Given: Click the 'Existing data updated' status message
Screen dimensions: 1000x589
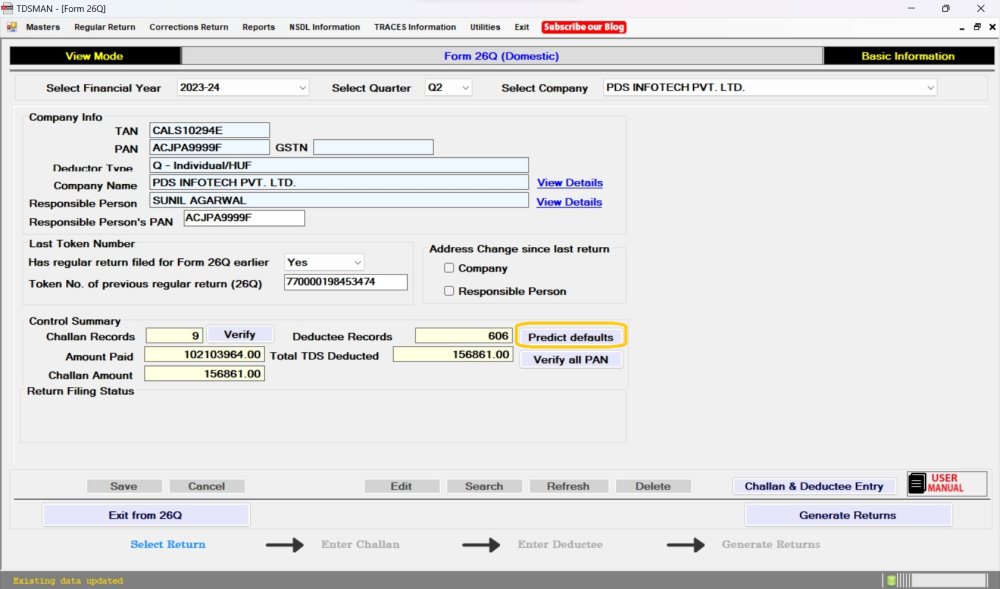Looking at the screenshot, I should pyautogui.click(x=68, y=581).
